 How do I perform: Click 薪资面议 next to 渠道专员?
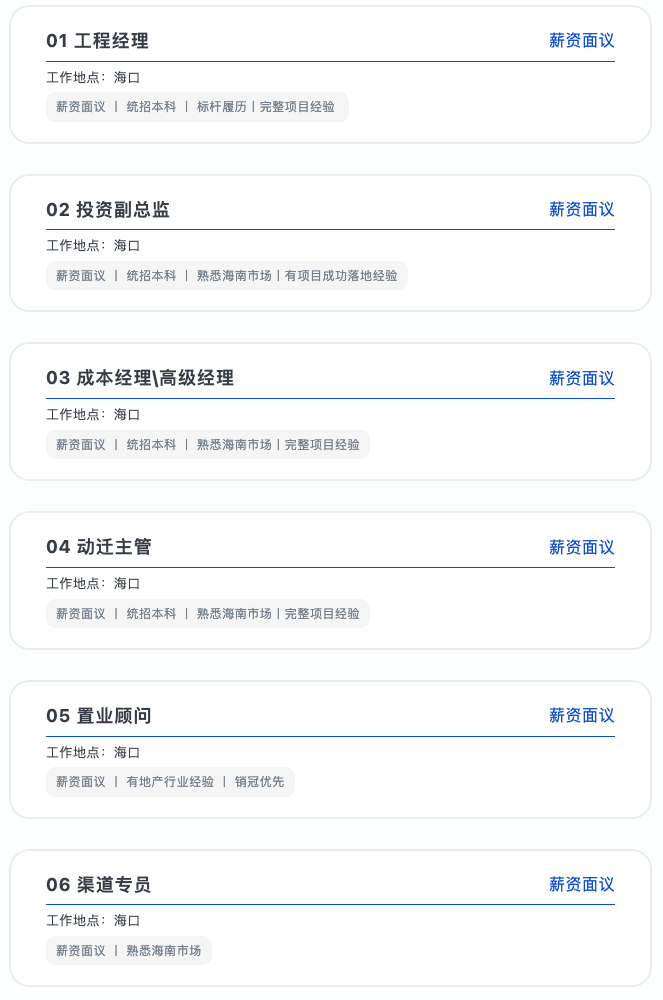[x=581, y=885]
